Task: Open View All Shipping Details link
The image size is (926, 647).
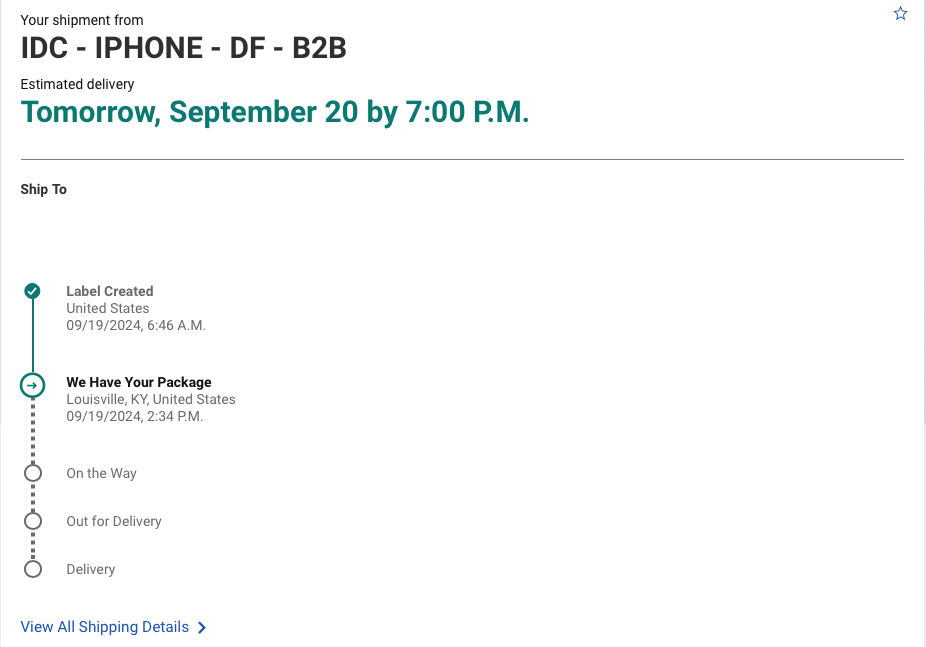Action: point(105,627)
